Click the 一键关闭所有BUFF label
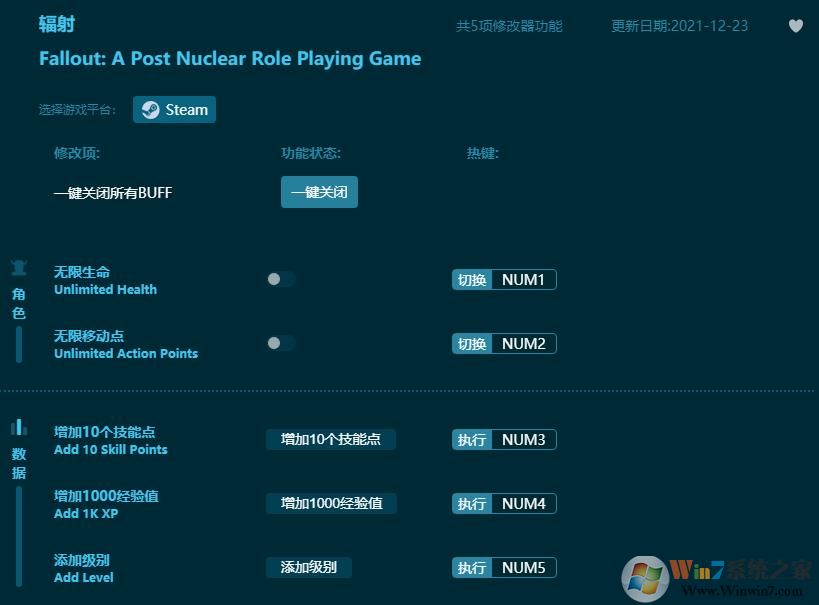The image size is (819, 605). [x=113, y=193]
